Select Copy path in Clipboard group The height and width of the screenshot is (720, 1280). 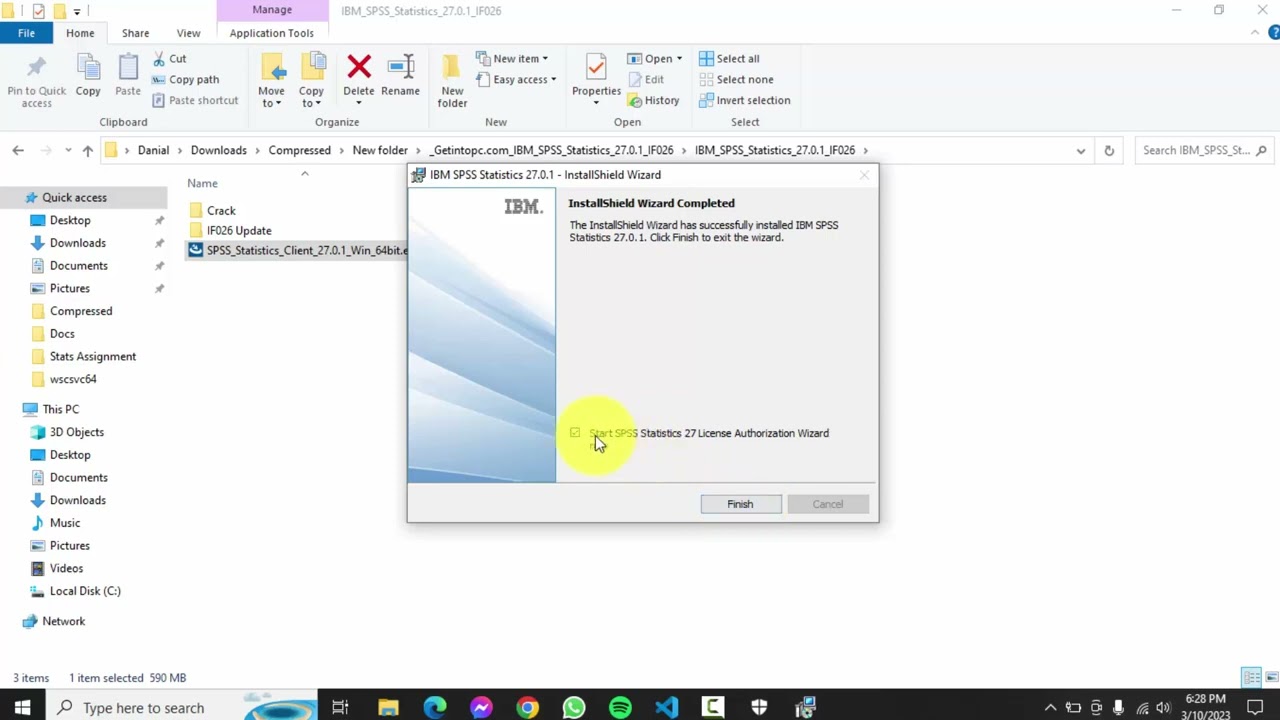click(x=185, y=80)
